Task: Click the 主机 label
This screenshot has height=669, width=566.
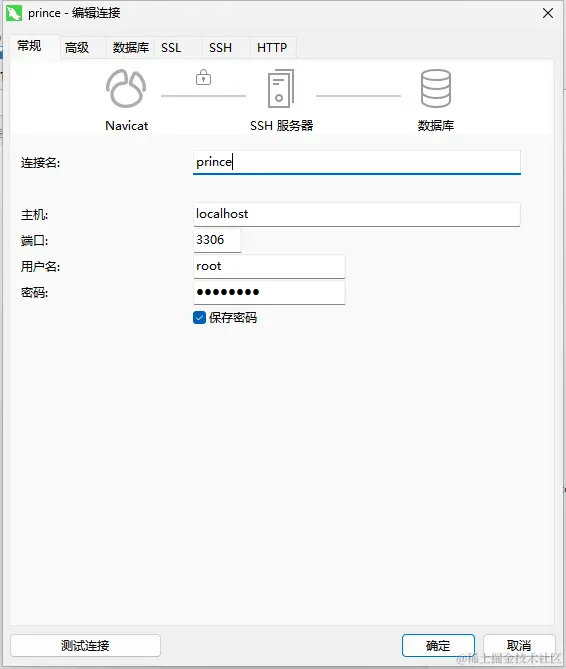Action: [x=34, y=215]
